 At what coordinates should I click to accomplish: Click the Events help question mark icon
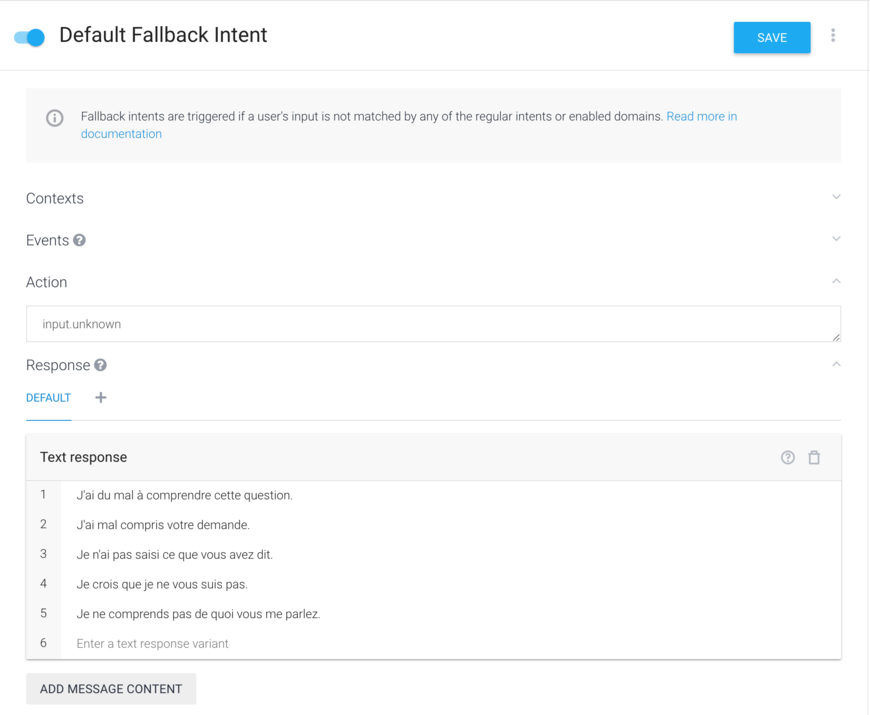pyautogui.click(x=79, y=240)
